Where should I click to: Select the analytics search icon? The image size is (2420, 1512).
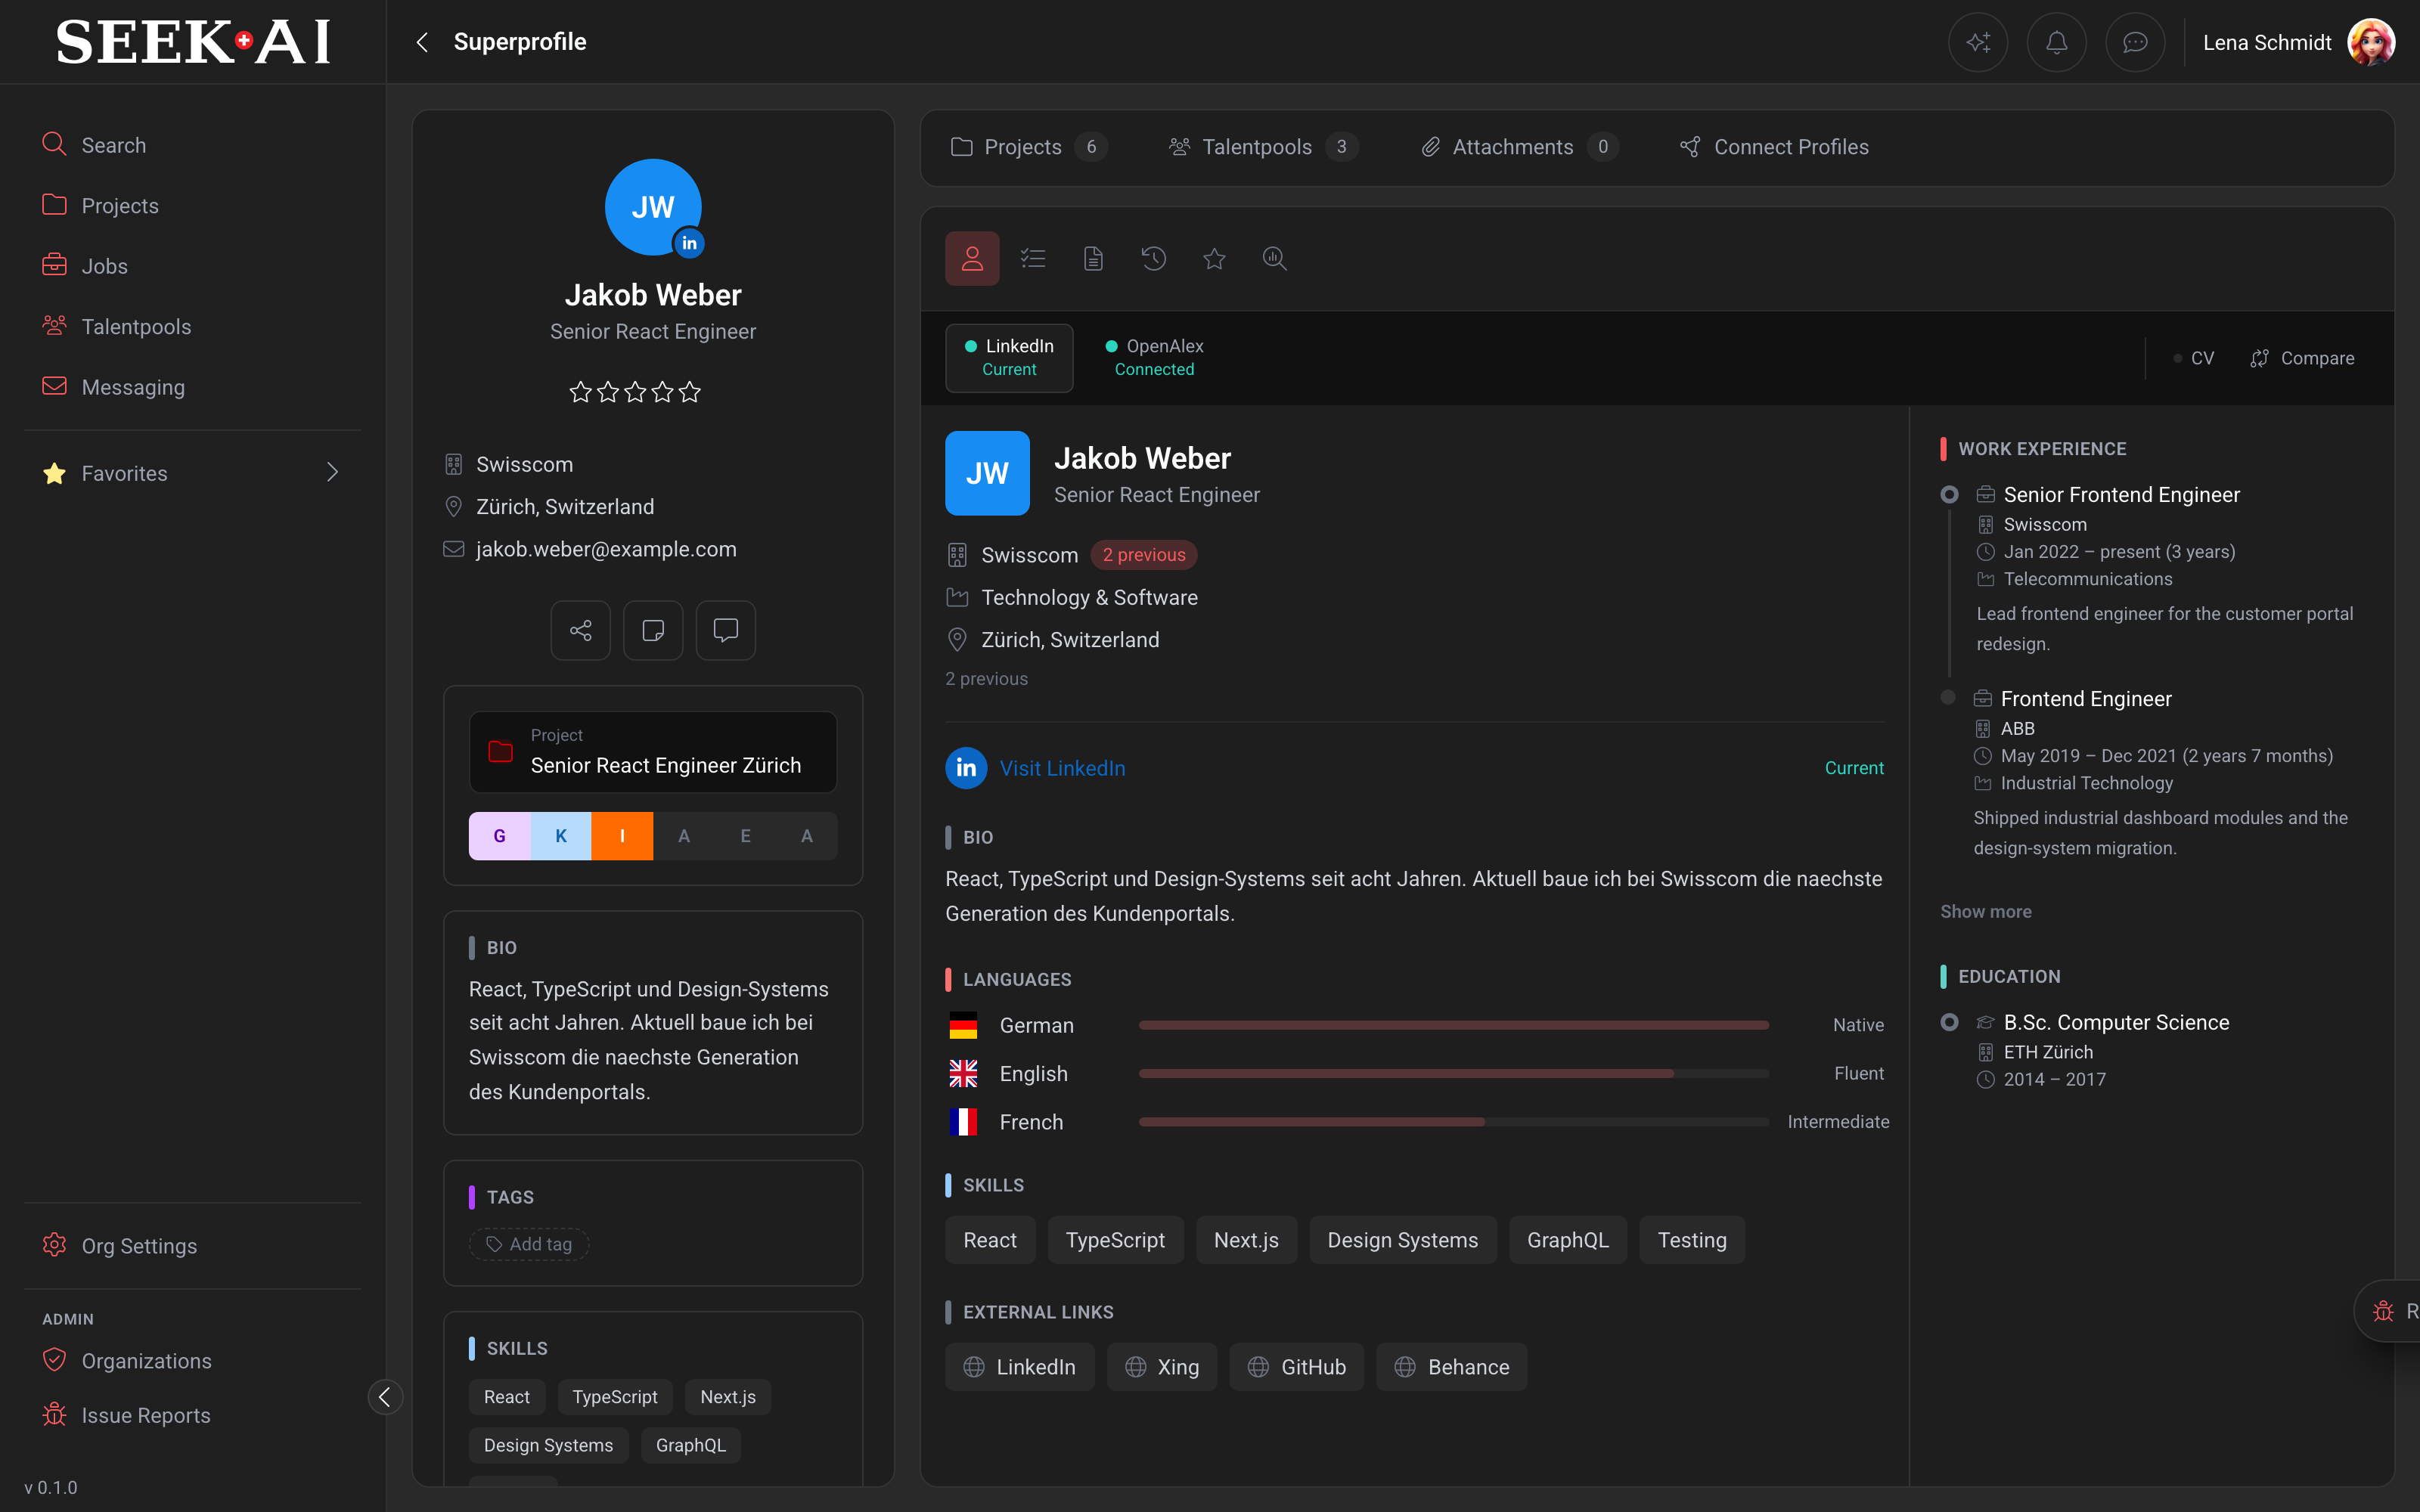[1274, 259]
